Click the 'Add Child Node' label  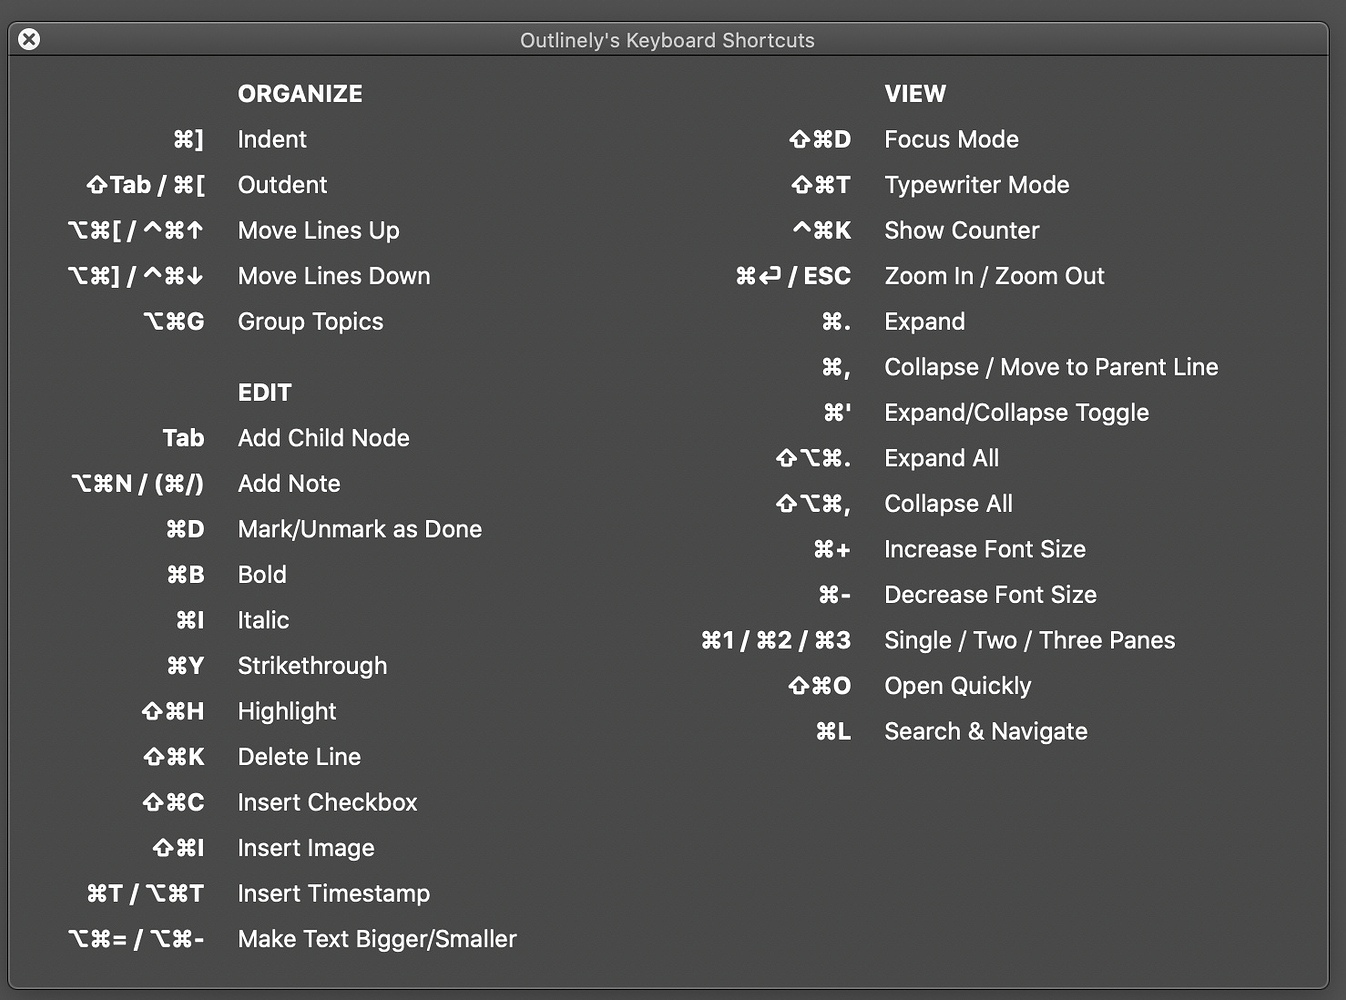click(323, 438)
